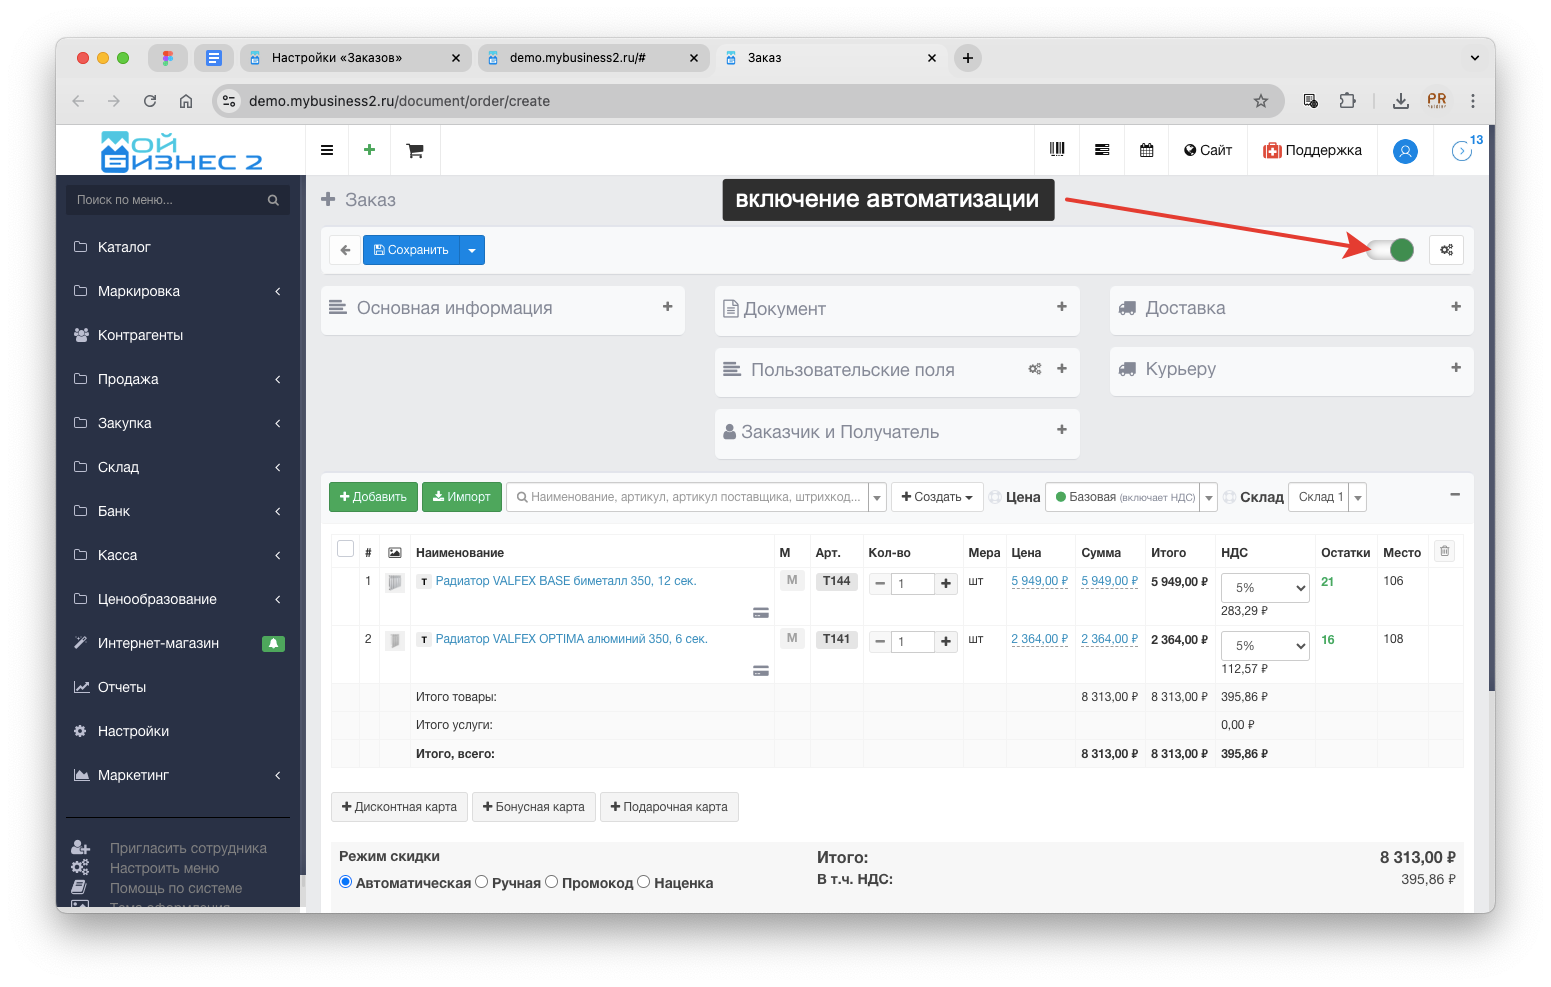The image size is (1551, 987).
Task: Add Дисконтная карта
Action: 399,807
